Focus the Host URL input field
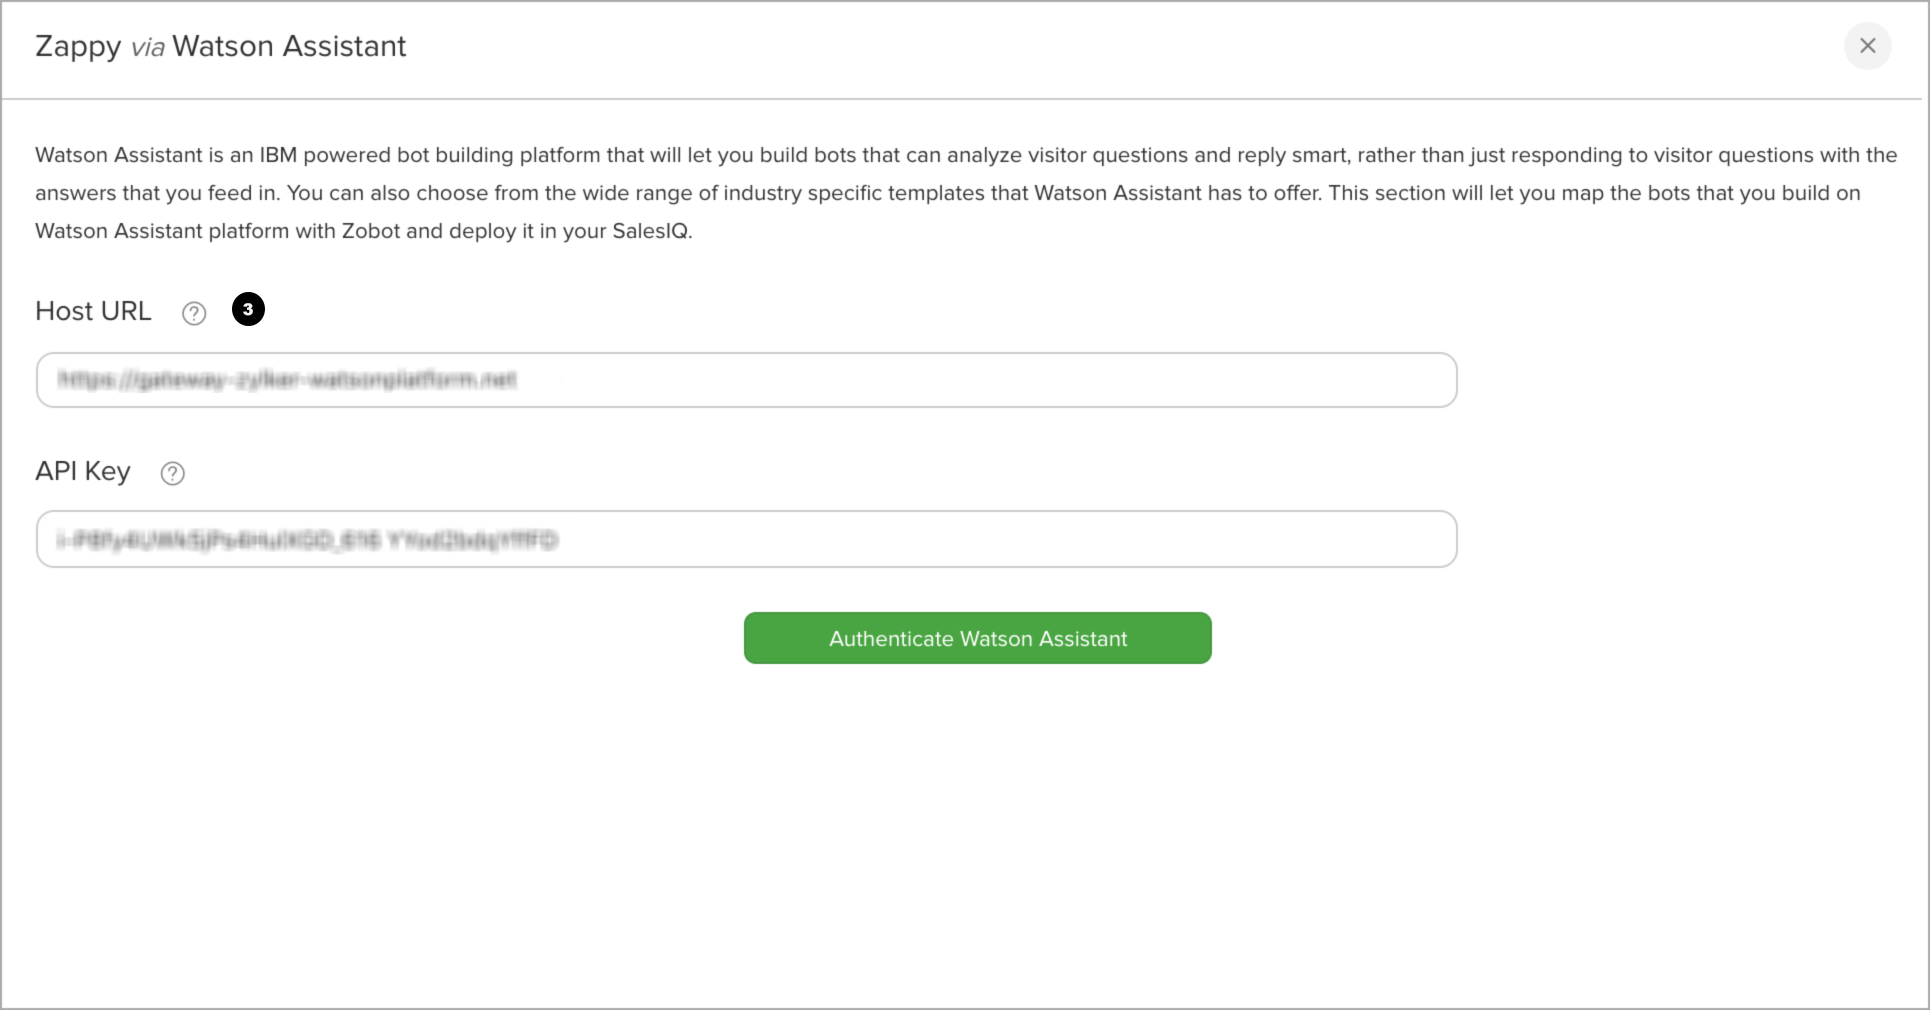 click(746, 380)
